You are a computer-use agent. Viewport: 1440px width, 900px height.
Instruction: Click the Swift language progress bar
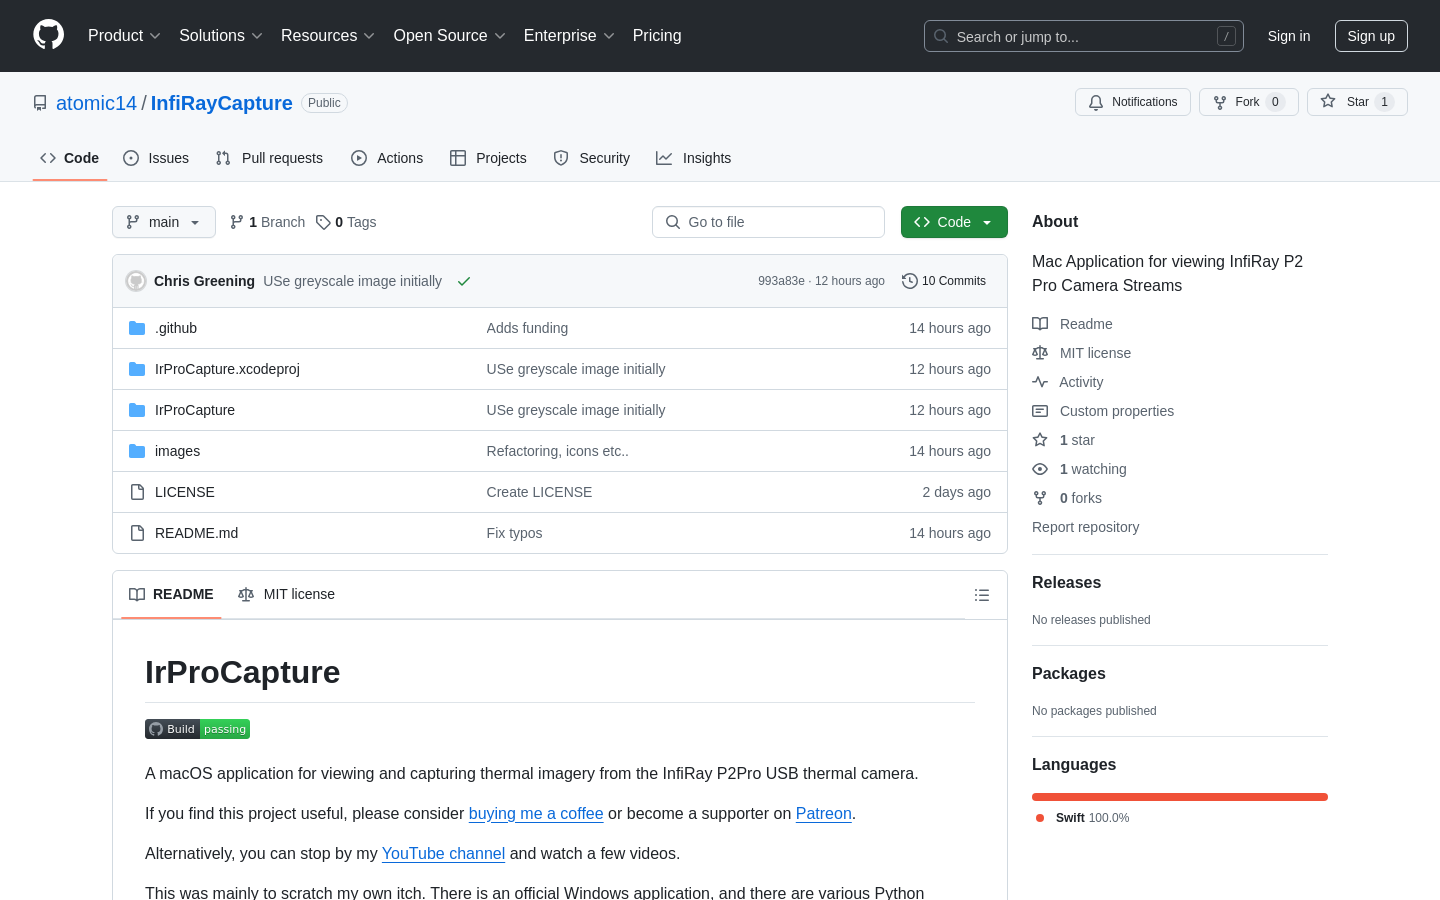pyautogui.click(x=1180, y=797)
